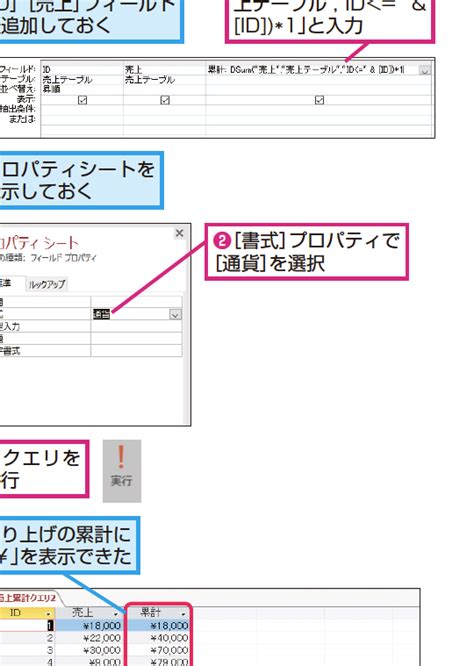Open the dropdown for the 累計 field expression
This screenshot has height=666, width=474.
[424, 70]
